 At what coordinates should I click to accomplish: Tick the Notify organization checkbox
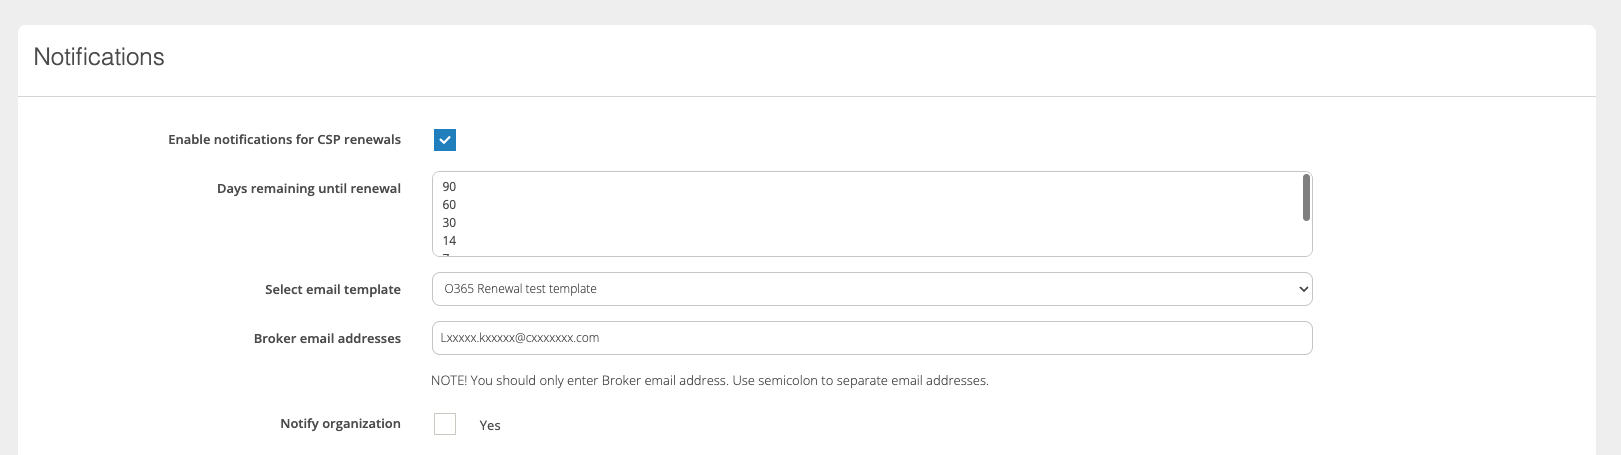[x=445, y=424]
